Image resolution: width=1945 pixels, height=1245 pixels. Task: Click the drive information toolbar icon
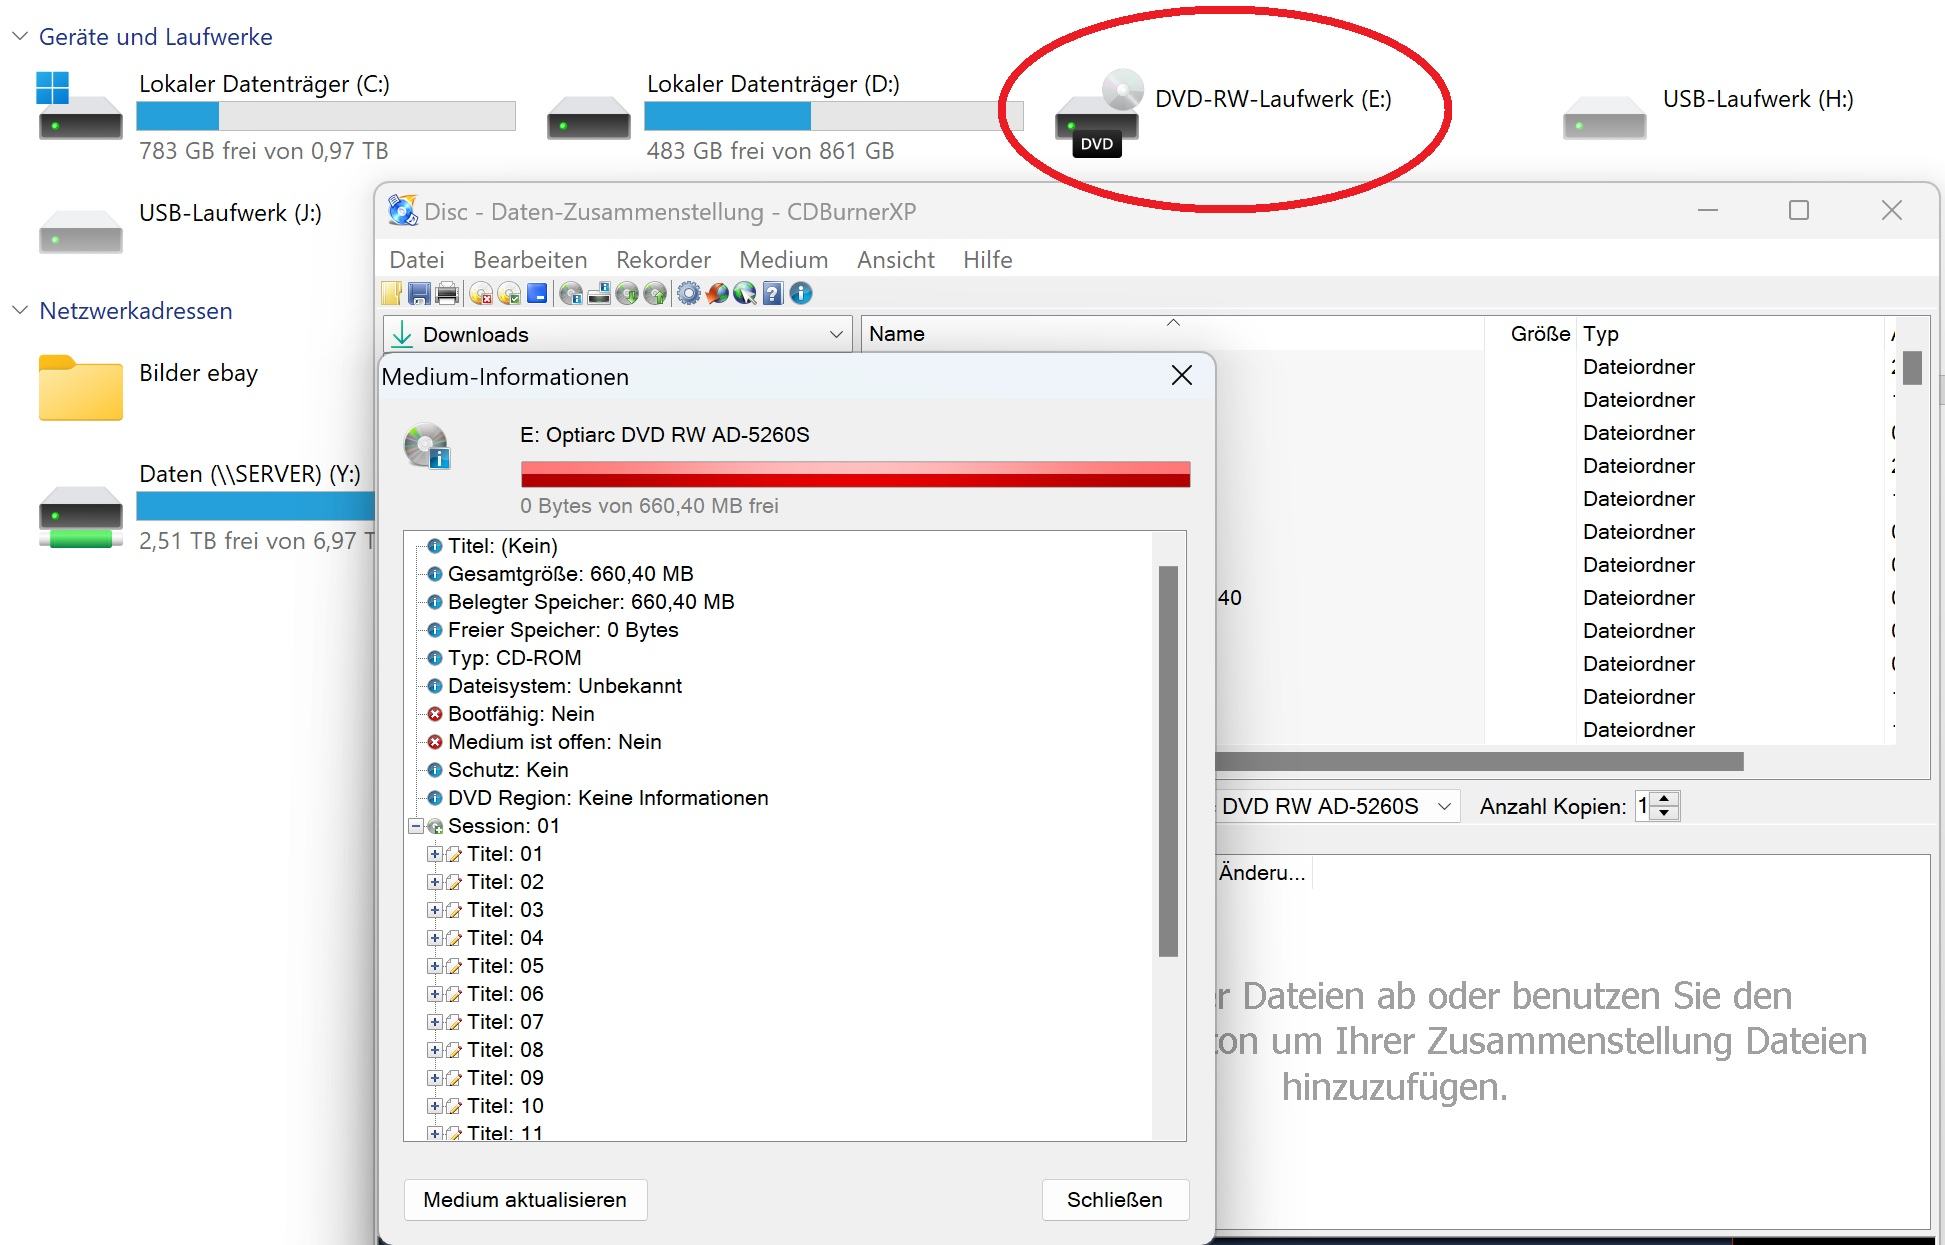[x=599, y=293]
